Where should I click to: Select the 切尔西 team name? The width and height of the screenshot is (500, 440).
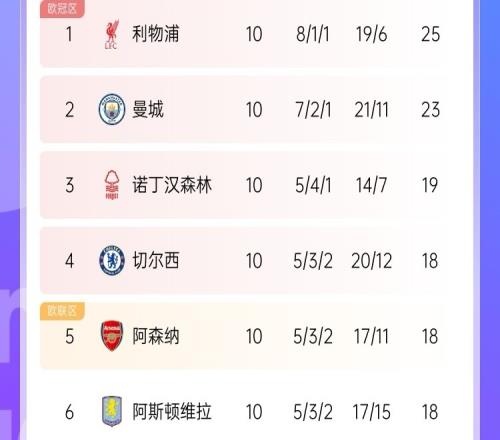click(x=156, y=261)
